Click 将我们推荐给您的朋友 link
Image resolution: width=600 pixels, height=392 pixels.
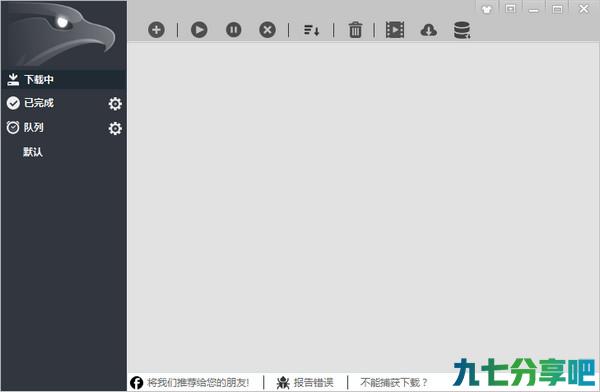pos(198,382)
